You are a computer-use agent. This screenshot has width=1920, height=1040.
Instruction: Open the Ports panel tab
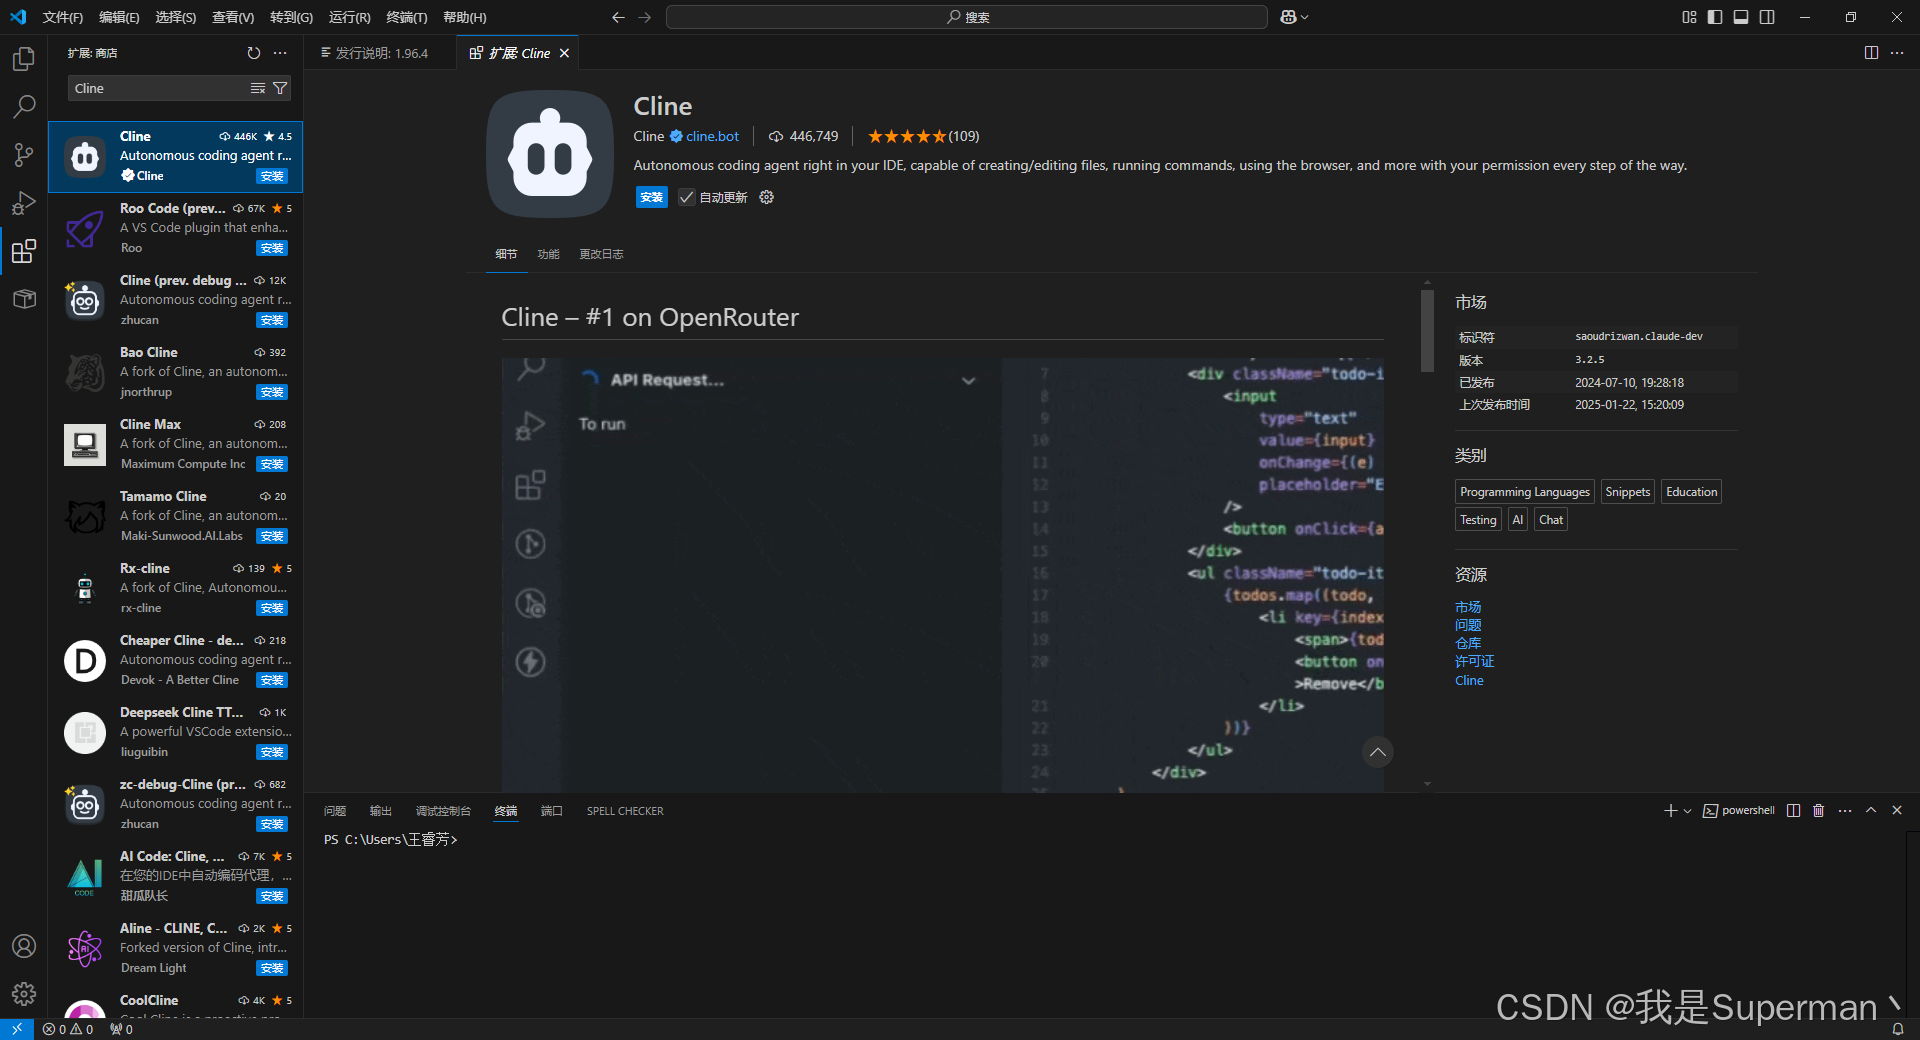point(552,811)
